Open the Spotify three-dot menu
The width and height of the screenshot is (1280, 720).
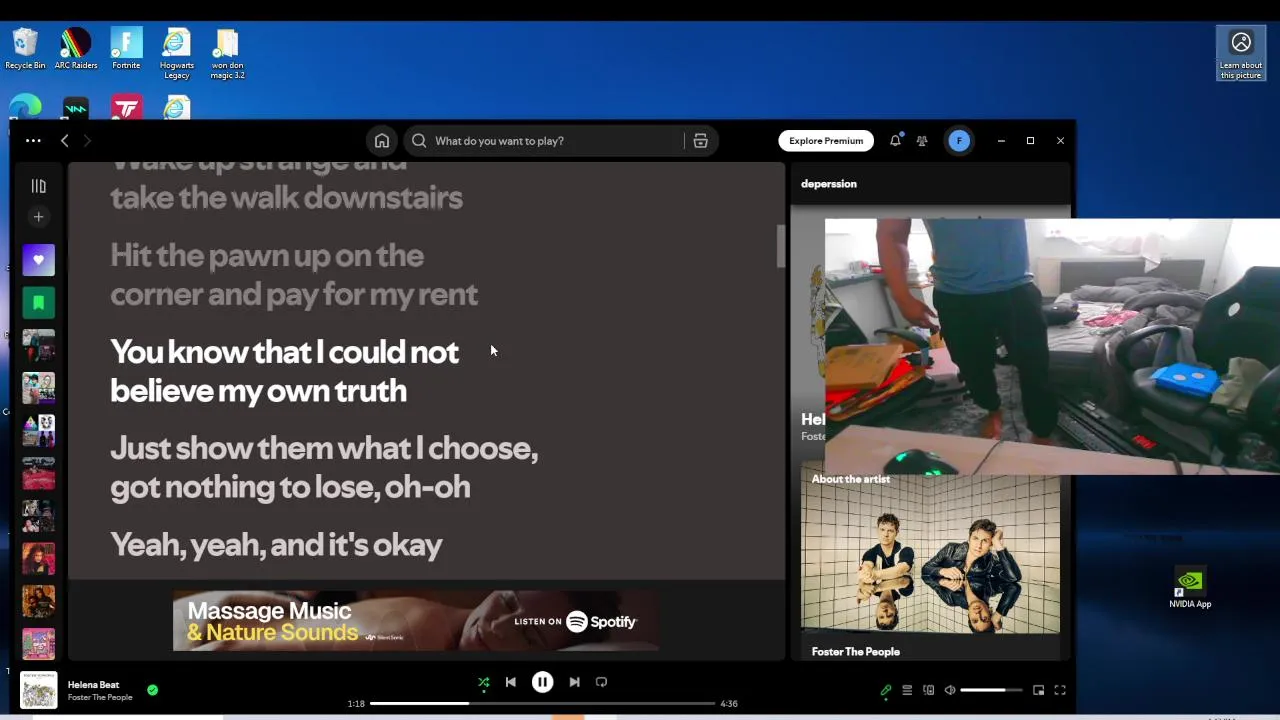(x=33, y=141)
